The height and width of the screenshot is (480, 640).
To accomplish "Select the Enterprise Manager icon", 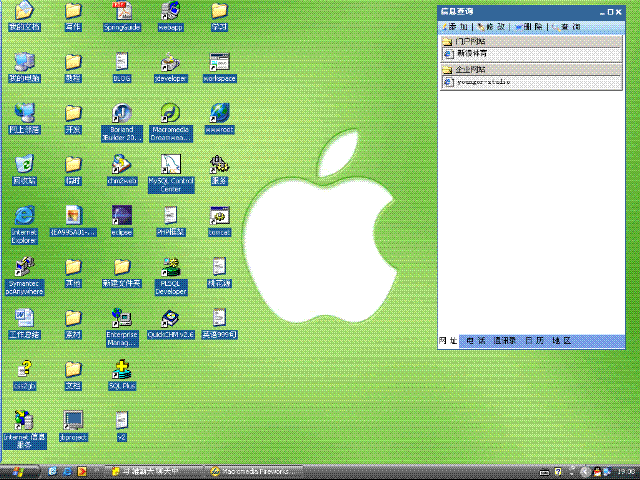I will [x=122, y=327].
